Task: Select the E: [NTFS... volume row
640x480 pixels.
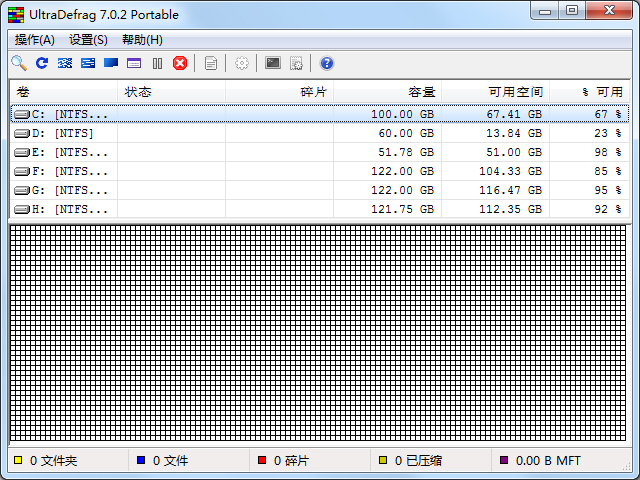Action: click(x=320, y=153)
